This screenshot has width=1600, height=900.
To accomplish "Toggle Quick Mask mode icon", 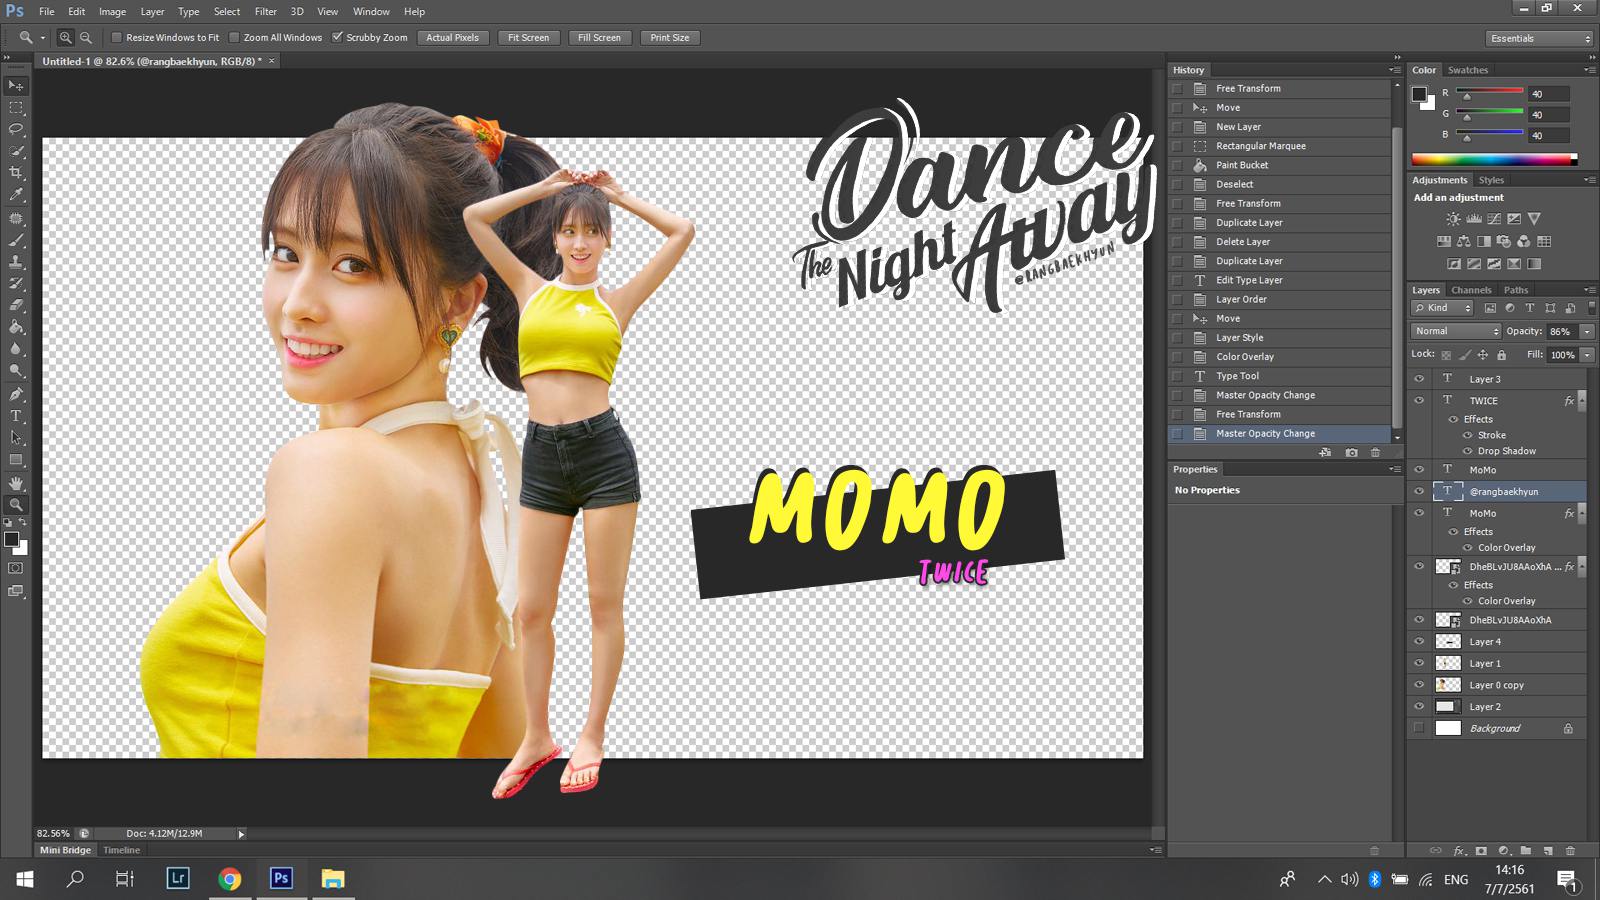I will coord(16,568).
